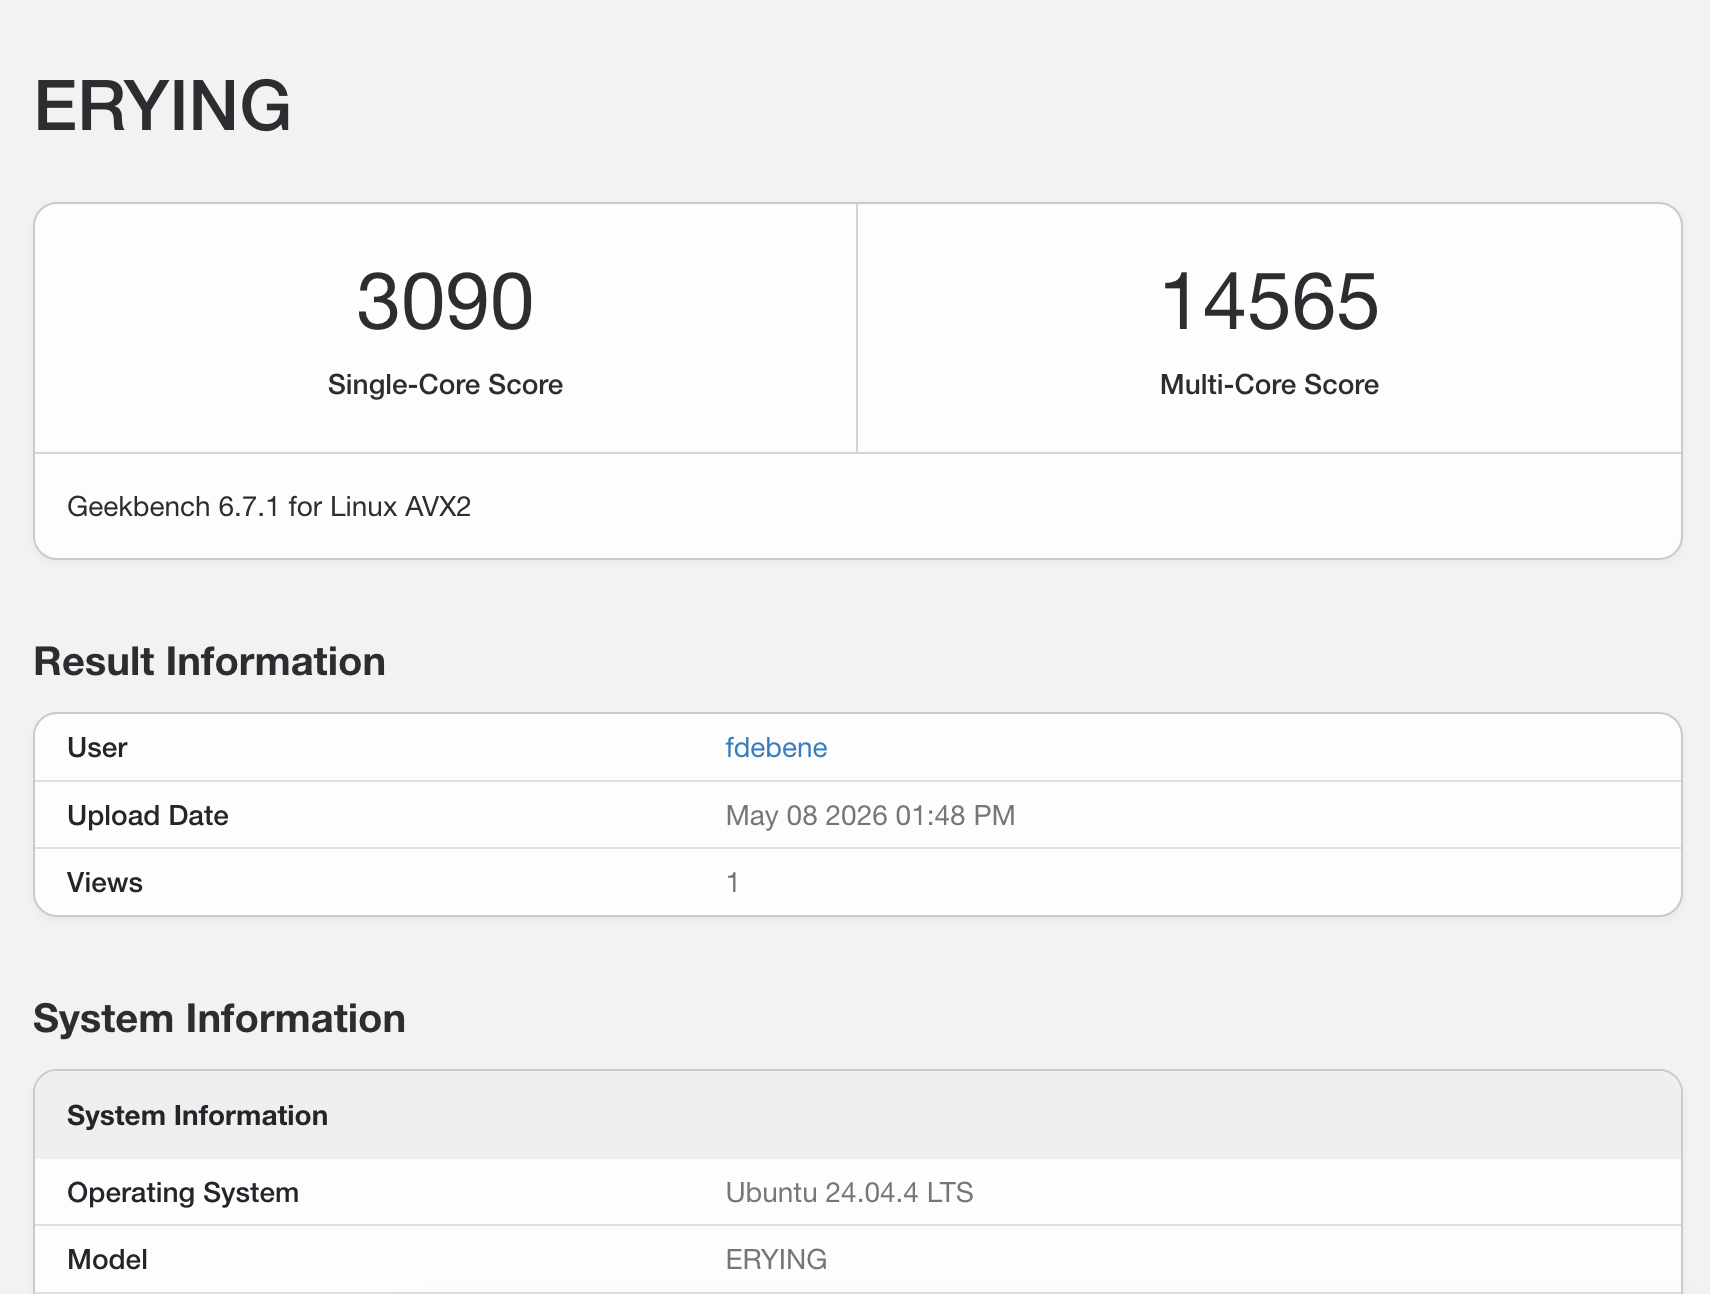The image size is (1710, 1294).
Task: Select the upload date May 08 2026 01:48 PM
Action: [x=870, y=816]
